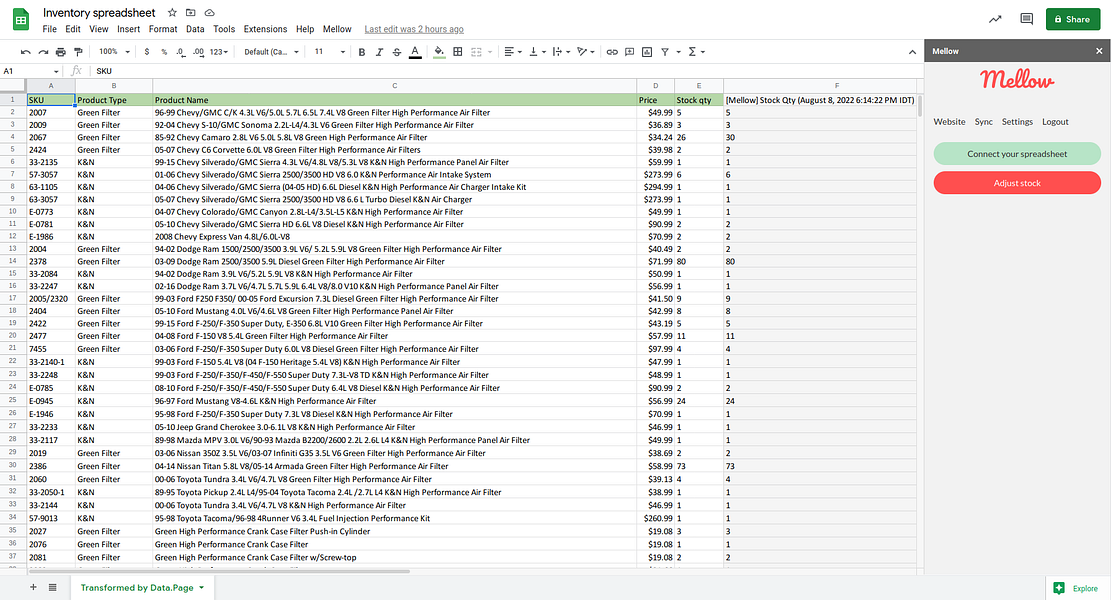Open the Insert menu
The height and width of the screenshot is (600, 1111).
(128, 29)
